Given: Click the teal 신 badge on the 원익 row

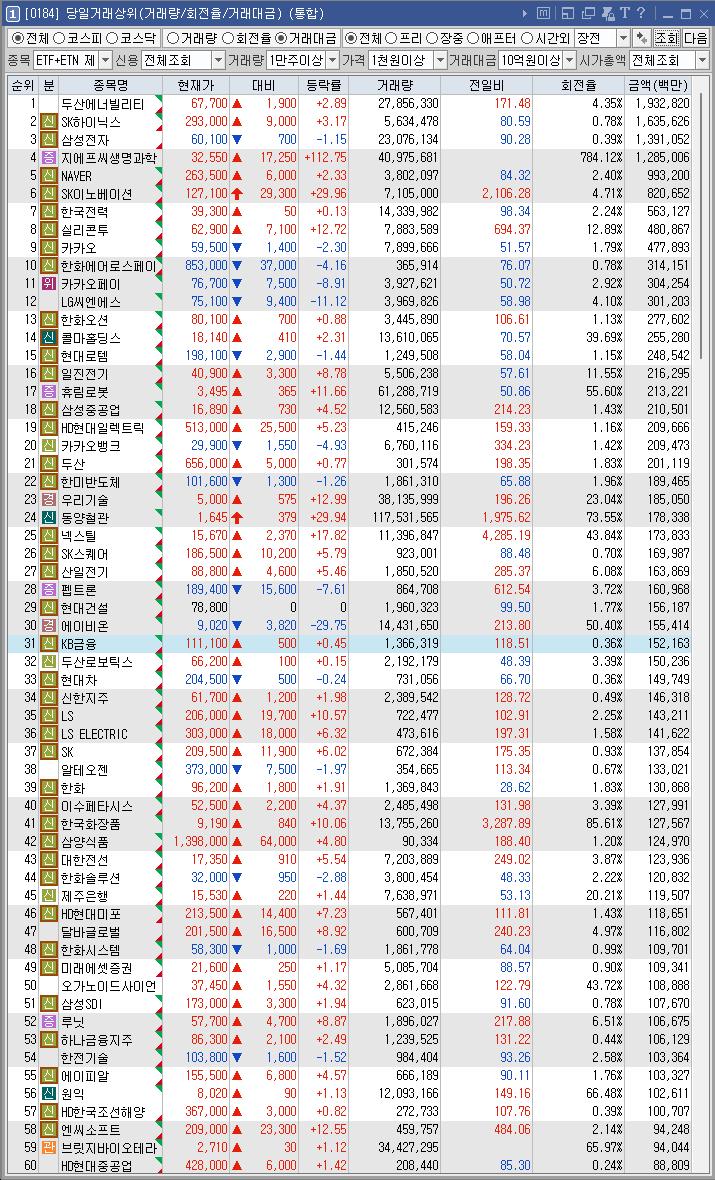Looking at the screenshot, I should pyautogui.click(x=49, y=1094).
